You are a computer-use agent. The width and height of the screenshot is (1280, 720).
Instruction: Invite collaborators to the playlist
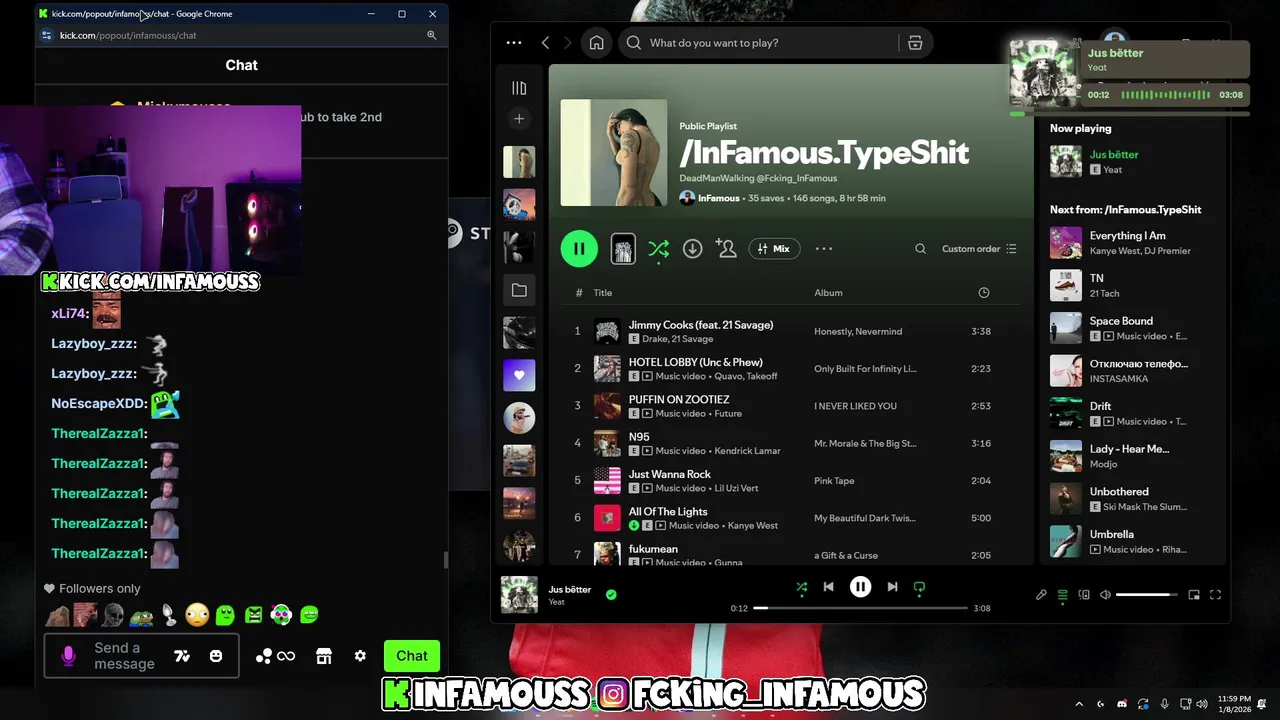[x=726, y=249]
